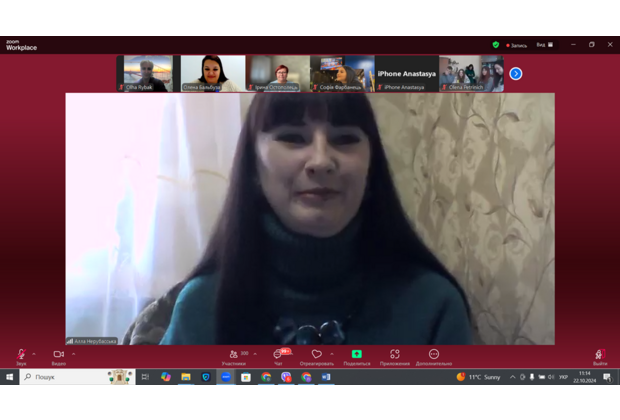Open Отреагировать reactions heart icon
Image resolution: width=620 pixels, height=420 pixels.
click(x=316, y=357)
